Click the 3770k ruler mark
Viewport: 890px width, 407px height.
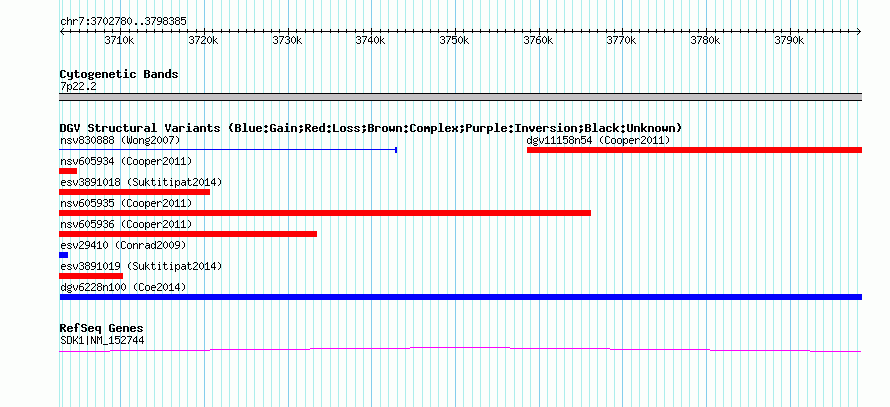[x=622, y=41]
